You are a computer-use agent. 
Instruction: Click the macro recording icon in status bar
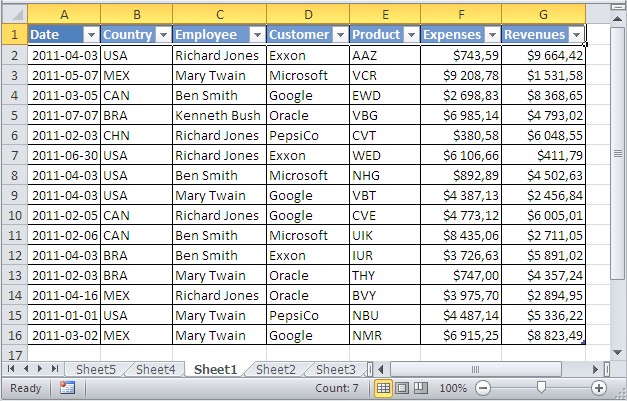point(67,387)
